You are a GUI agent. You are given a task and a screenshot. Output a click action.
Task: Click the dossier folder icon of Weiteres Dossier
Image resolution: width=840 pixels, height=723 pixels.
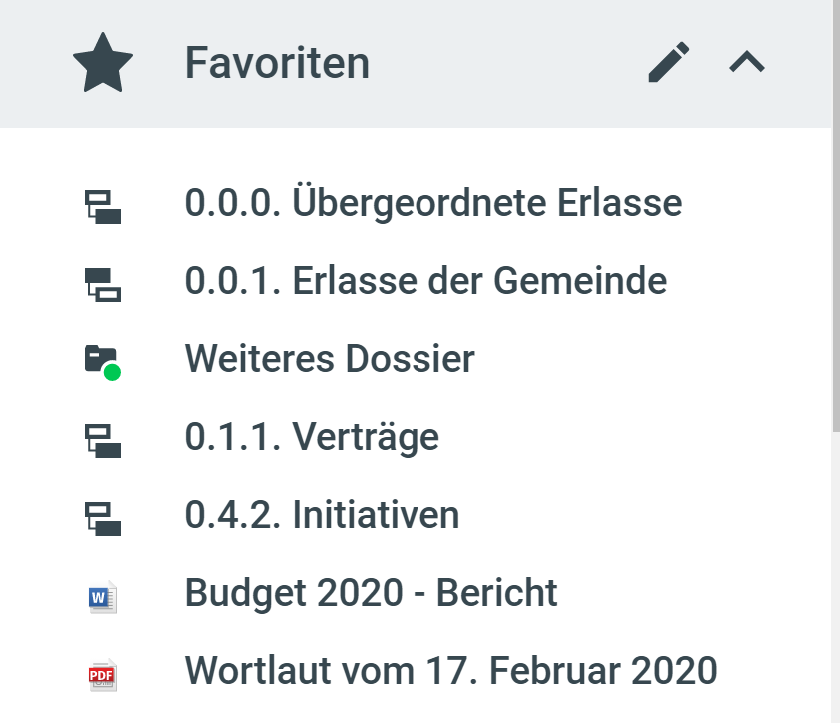pos(100,358)
